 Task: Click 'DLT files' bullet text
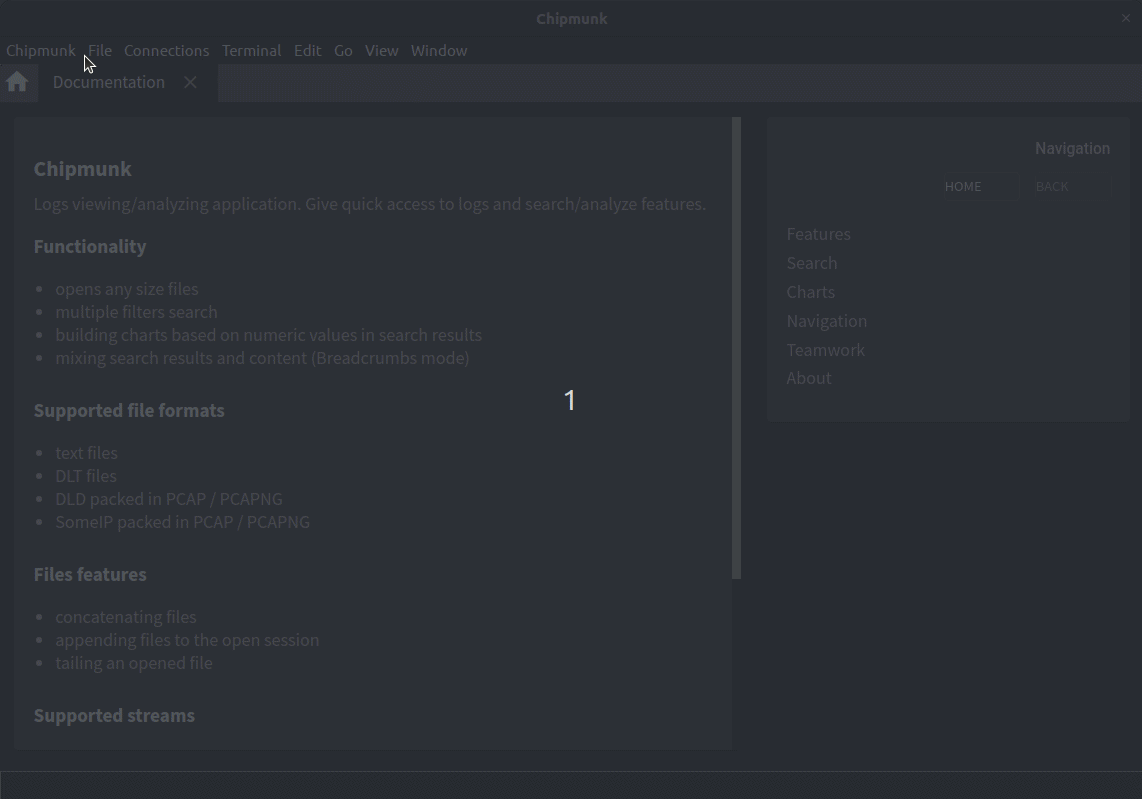pos(86,476)
